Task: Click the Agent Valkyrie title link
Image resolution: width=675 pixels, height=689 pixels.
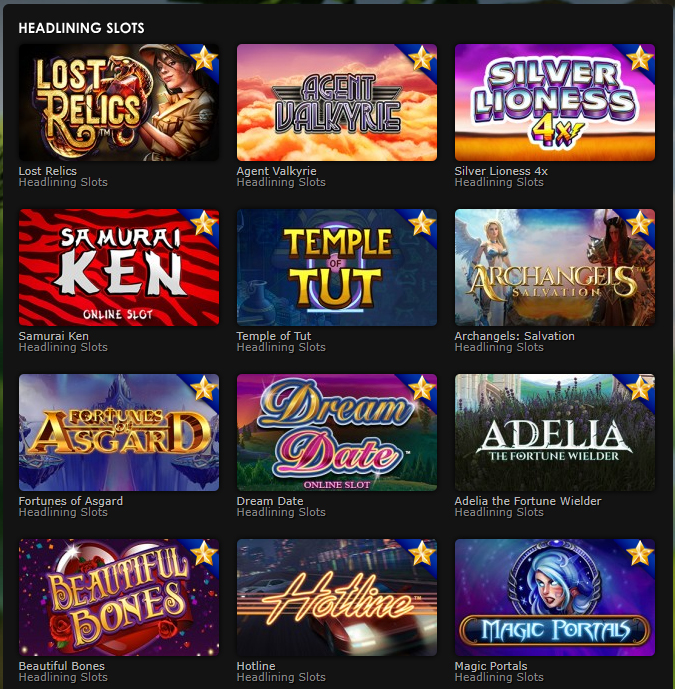Action: pos(276,171)
